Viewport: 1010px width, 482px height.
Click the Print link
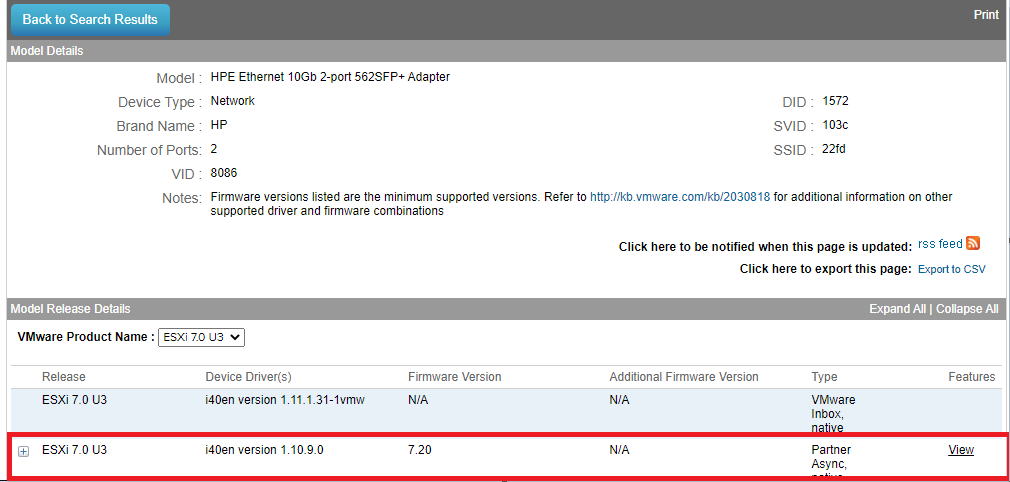tap(986, 15)
